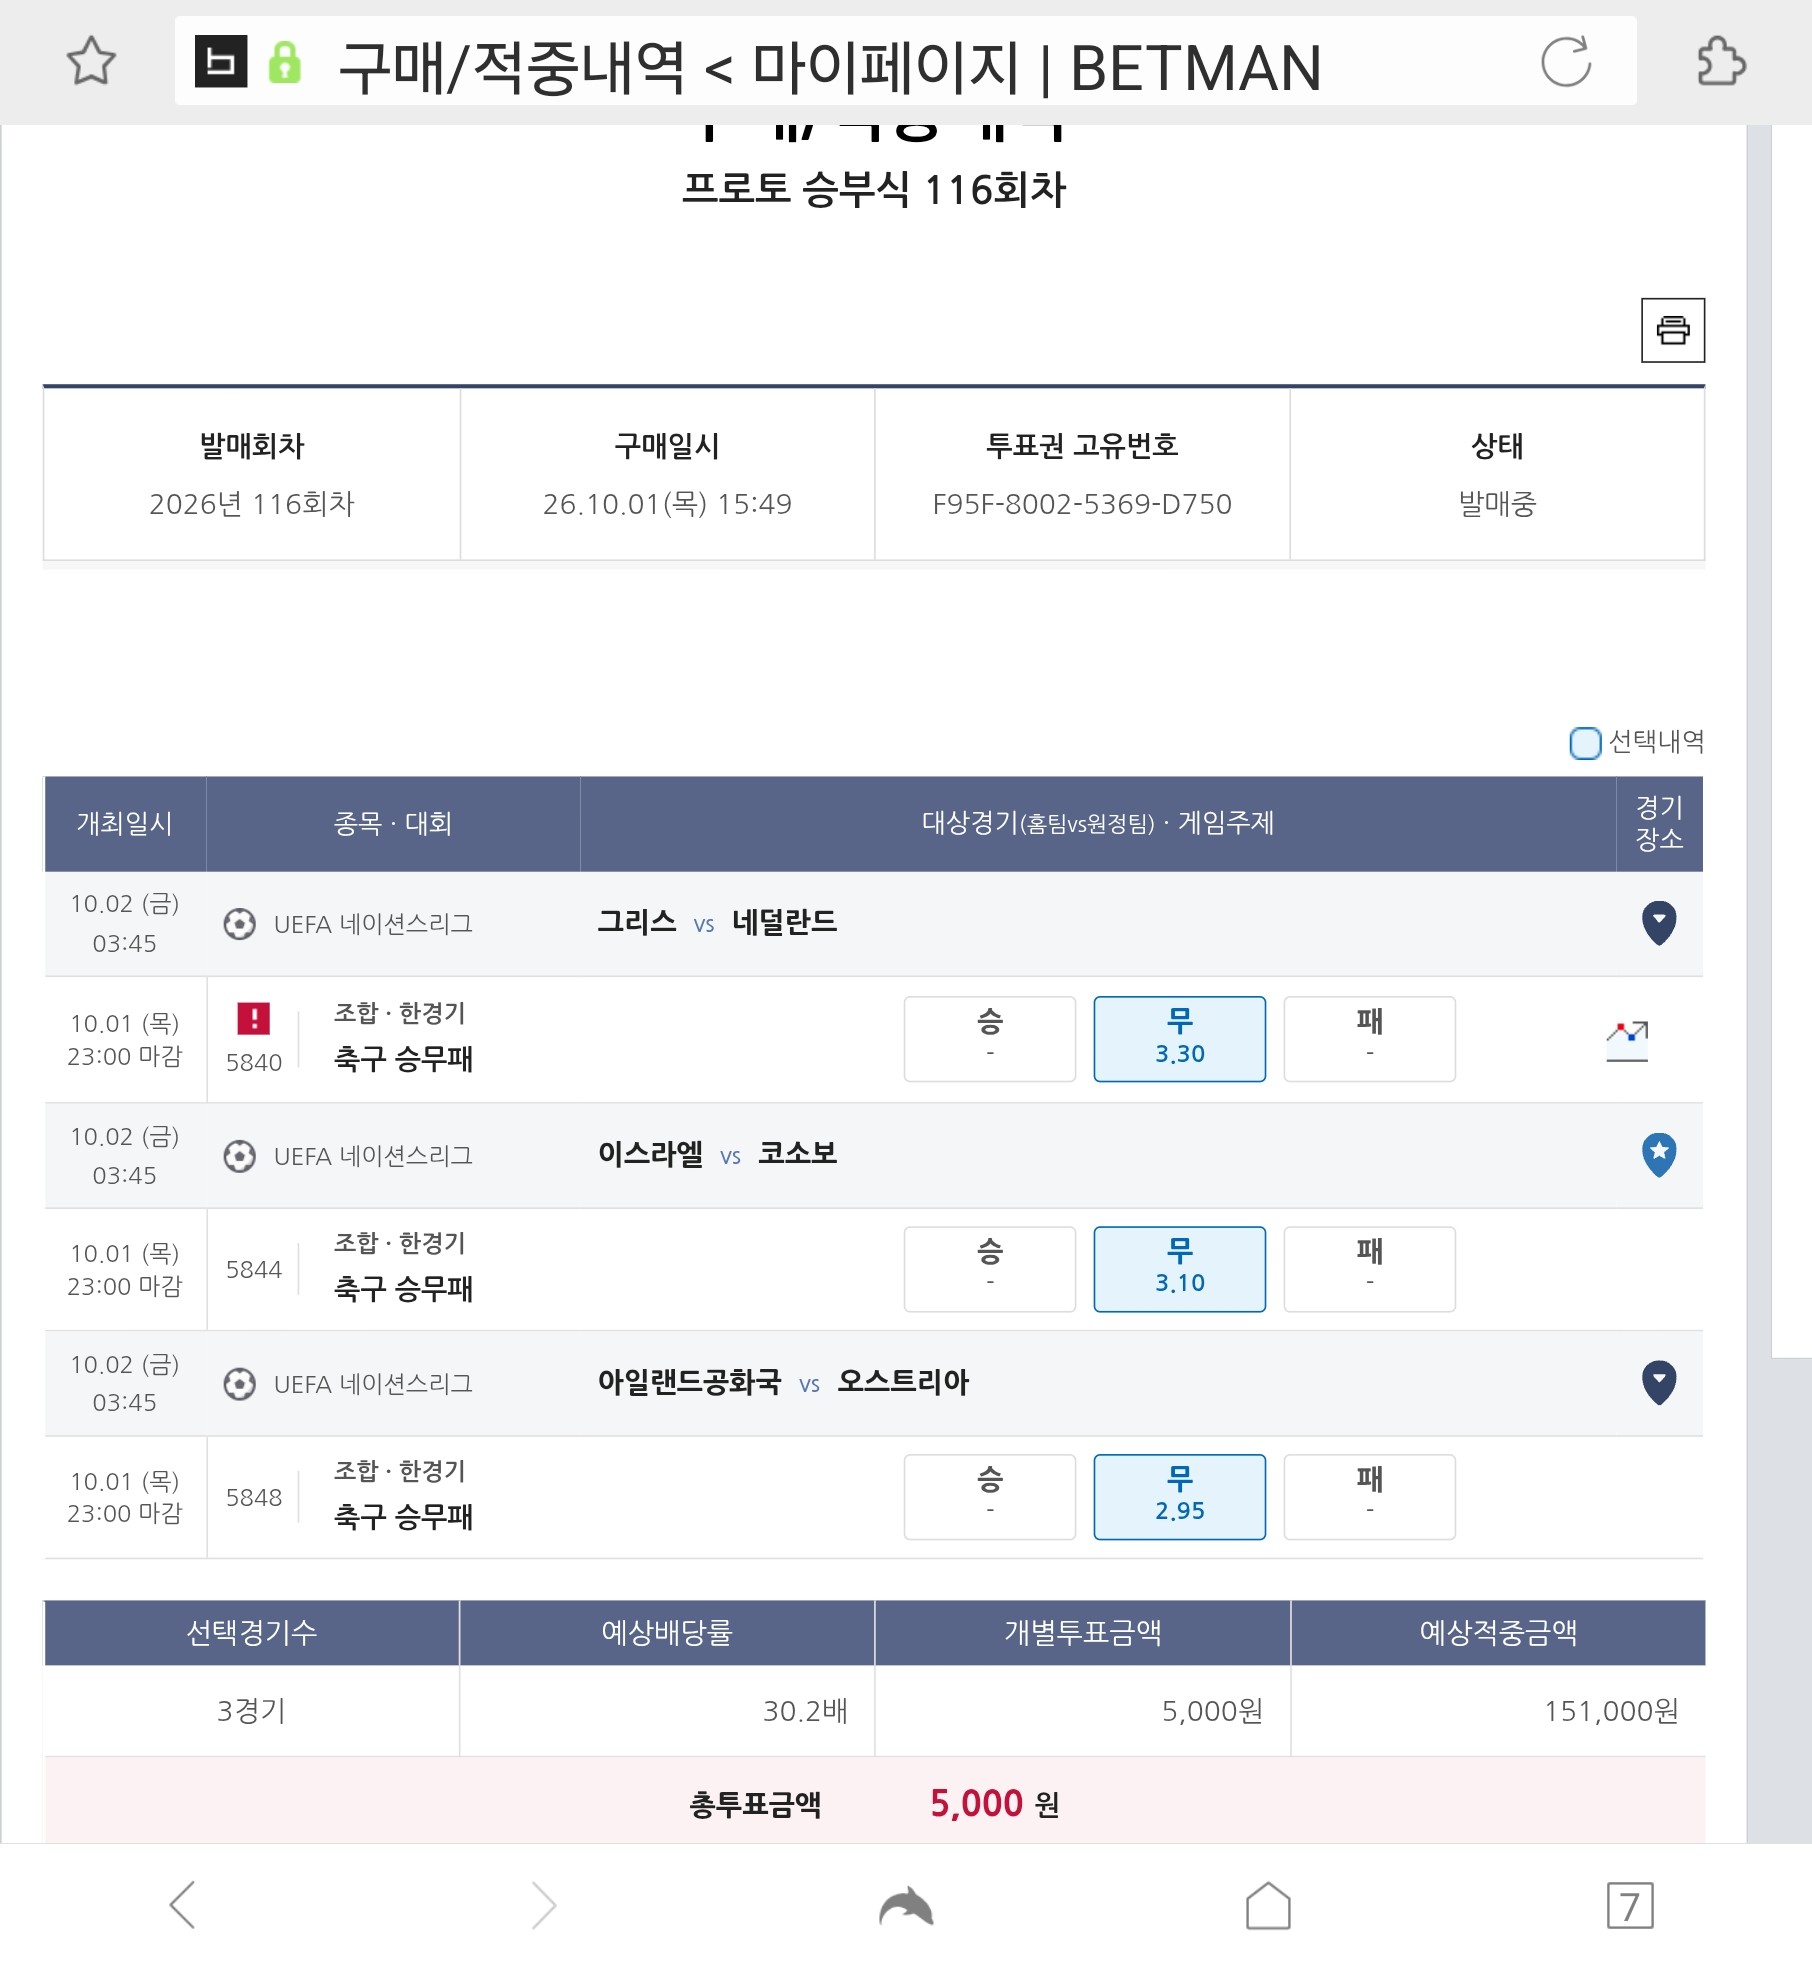1812x1968 pixels.
Task: Go back with the browser back arrow
Action: point(183,1905)
